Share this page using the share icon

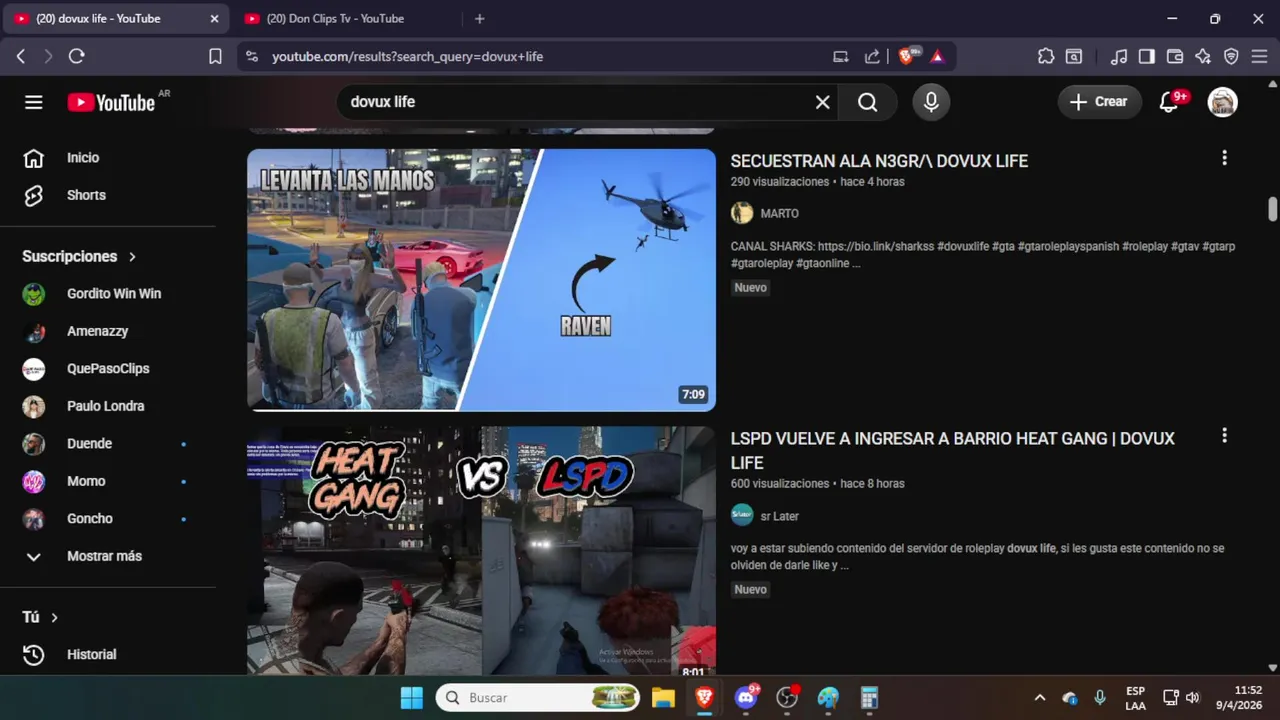click(x=872, y=57)
